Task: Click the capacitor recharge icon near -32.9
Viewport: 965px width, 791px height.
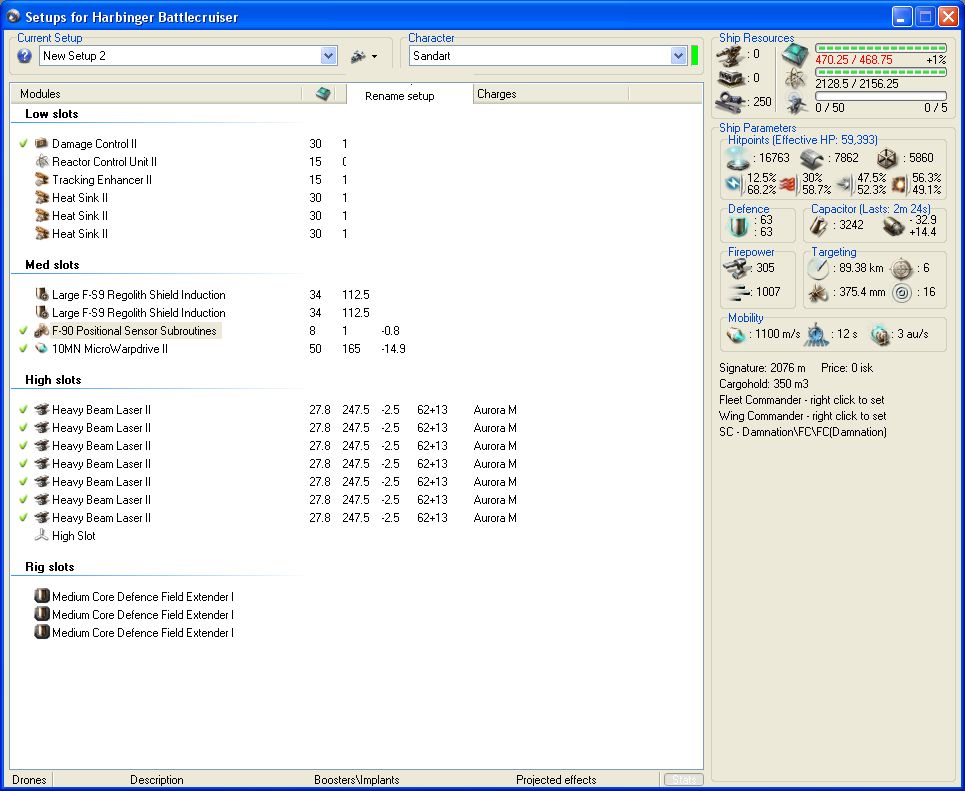Action: coord(893,226)
